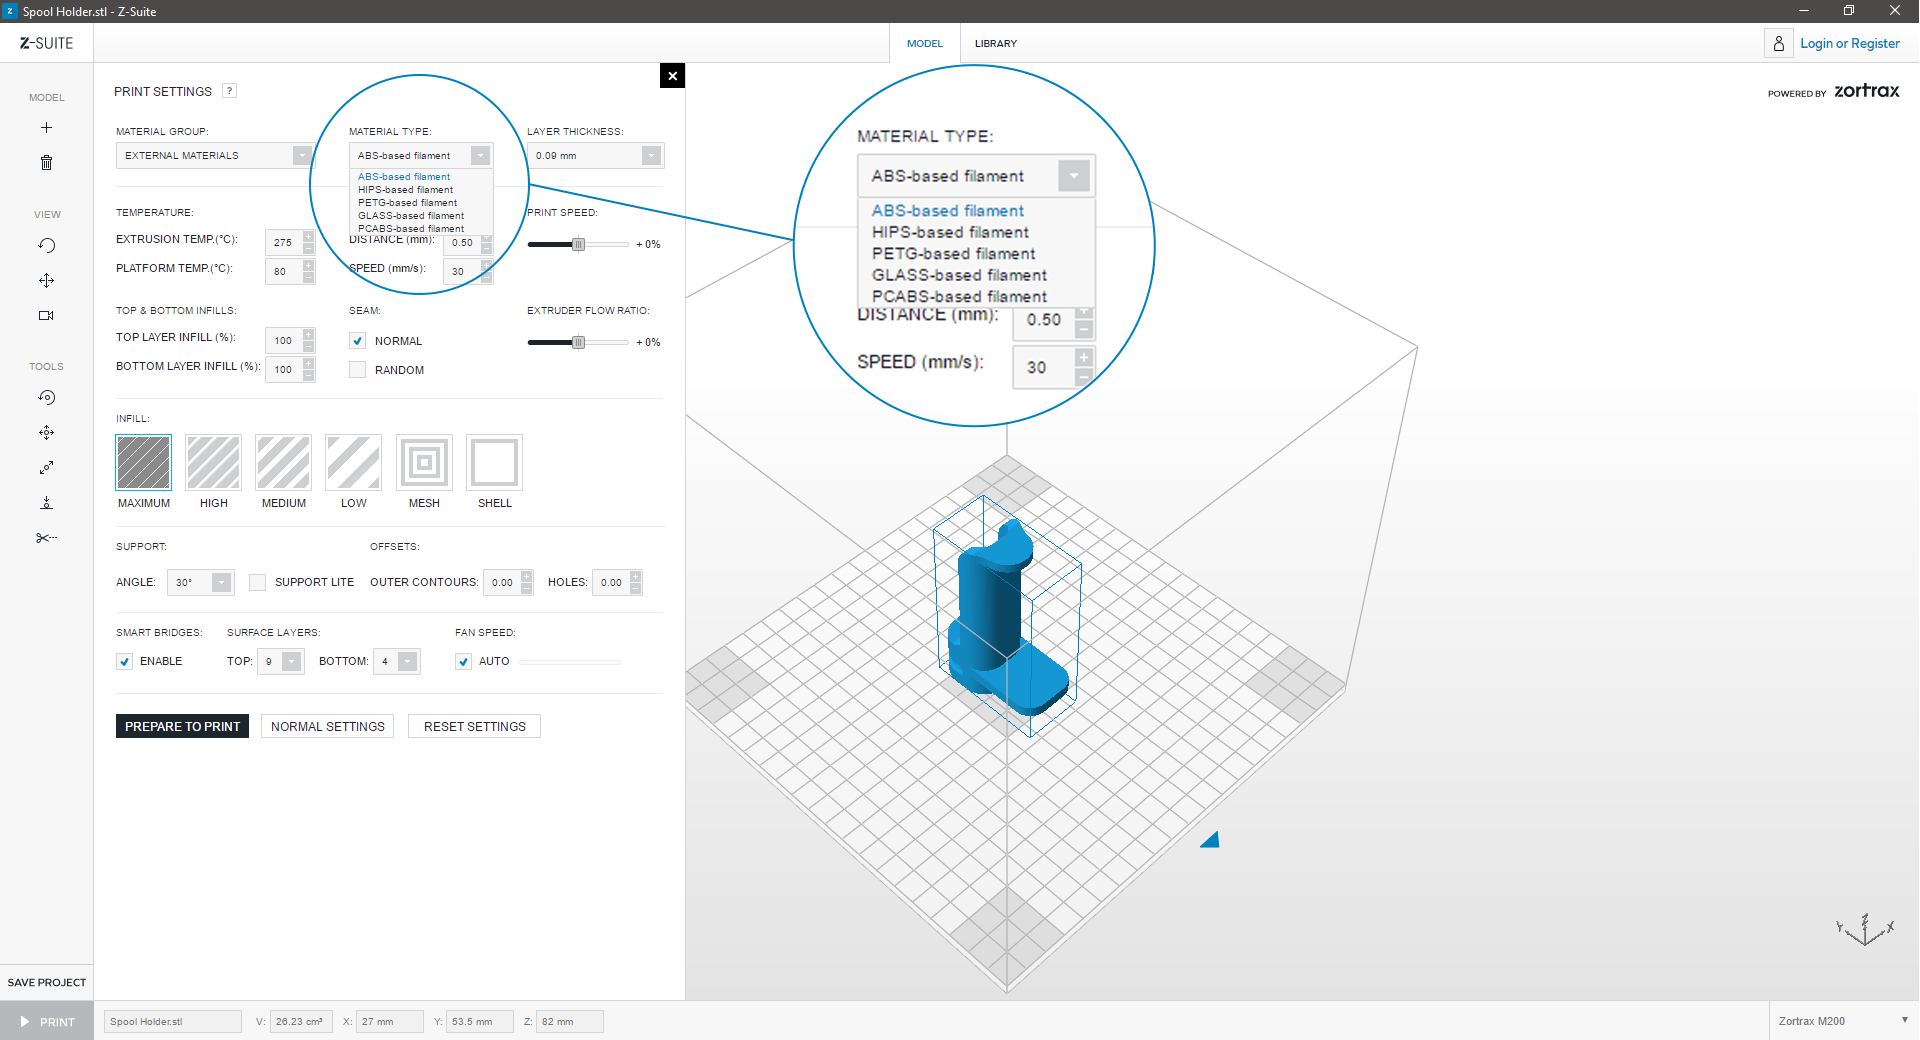Select the rotate view icon

click(x=46, y=245)
